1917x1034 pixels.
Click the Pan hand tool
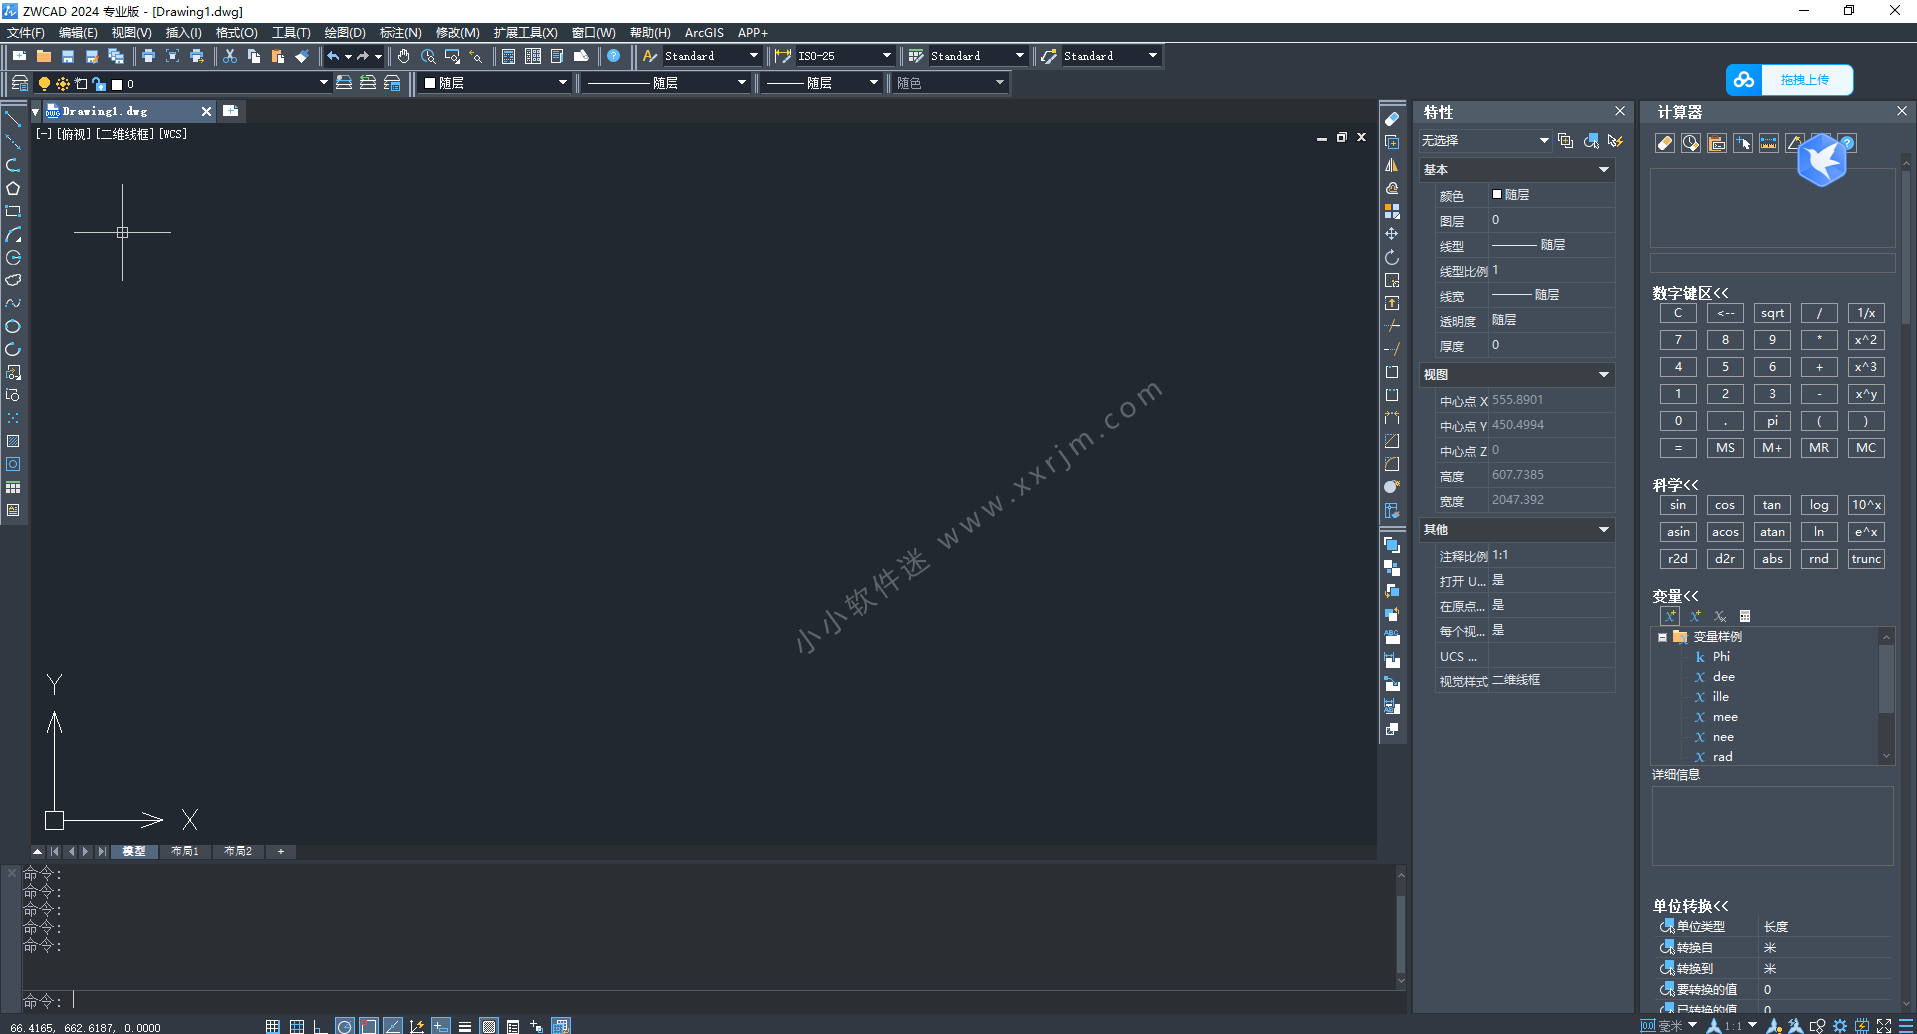403,56
